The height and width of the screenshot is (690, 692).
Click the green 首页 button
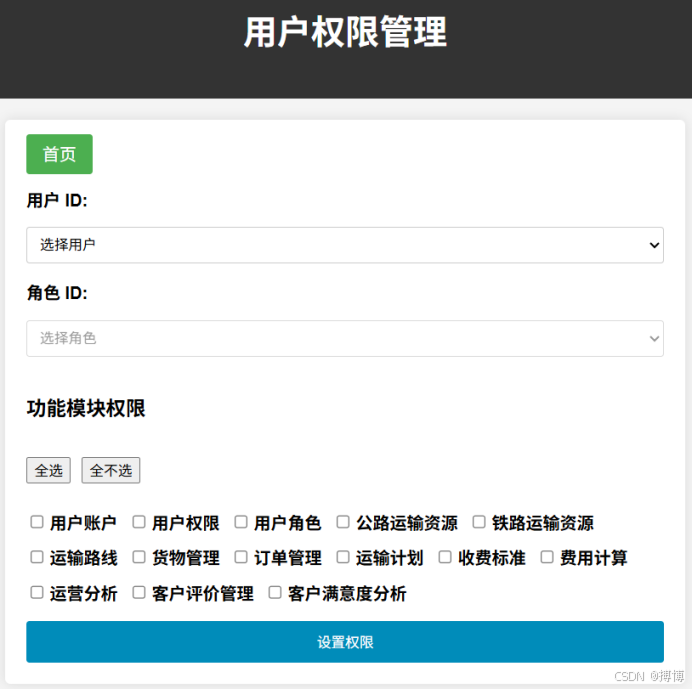click(x=59, y=154)
